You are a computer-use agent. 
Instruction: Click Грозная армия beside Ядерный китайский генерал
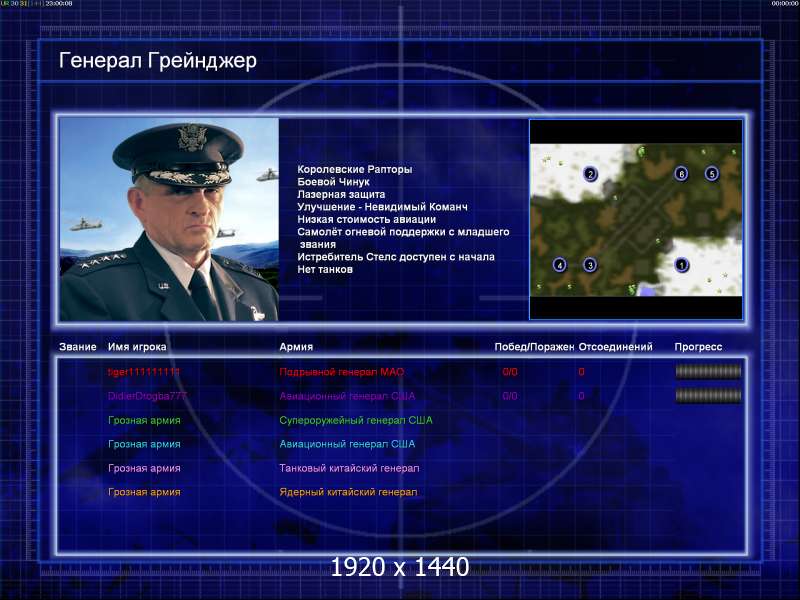point(144,492)
